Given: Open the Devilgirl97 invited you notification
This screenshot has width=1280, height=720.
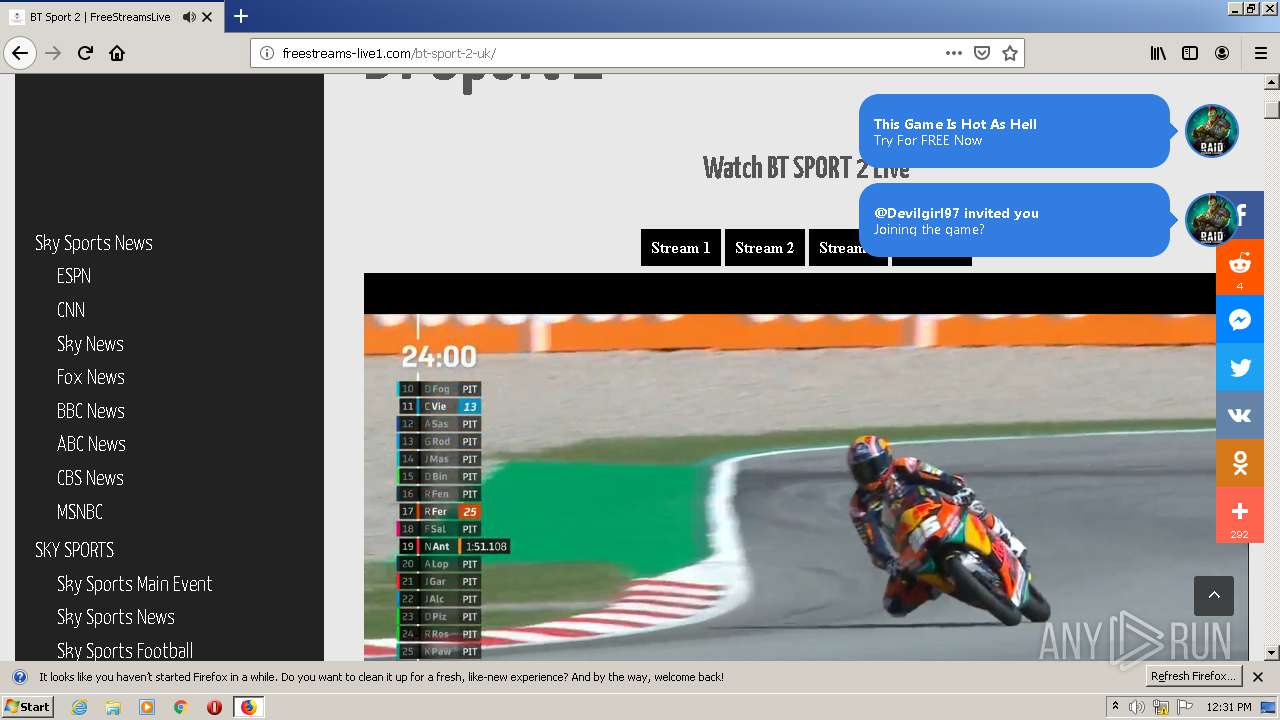Looking at the screenshot, I should [1014, 220].
